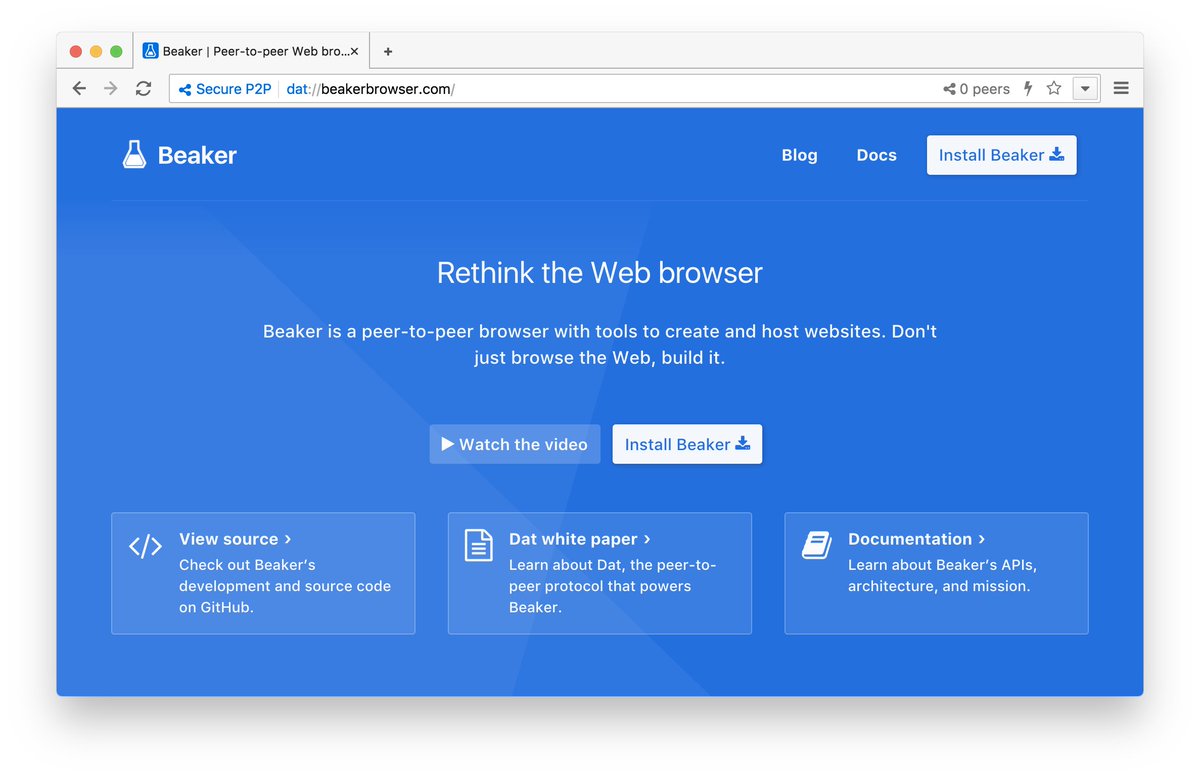
Task: Click the Secure P2P badge
Action: point(223,88)
